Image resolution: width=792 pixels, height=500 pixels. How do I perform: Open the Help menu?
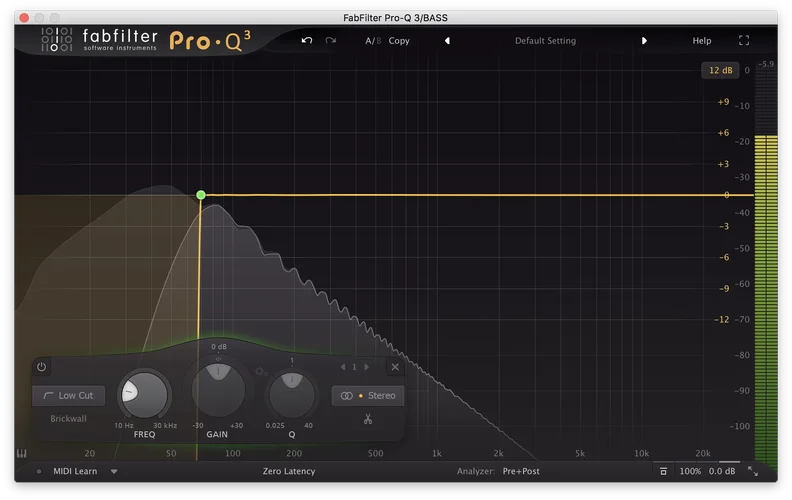point(702,41)
